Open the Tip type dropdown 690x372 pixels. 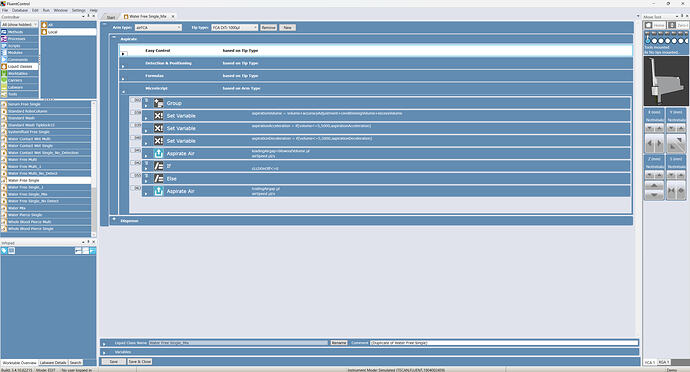point(235,27)
